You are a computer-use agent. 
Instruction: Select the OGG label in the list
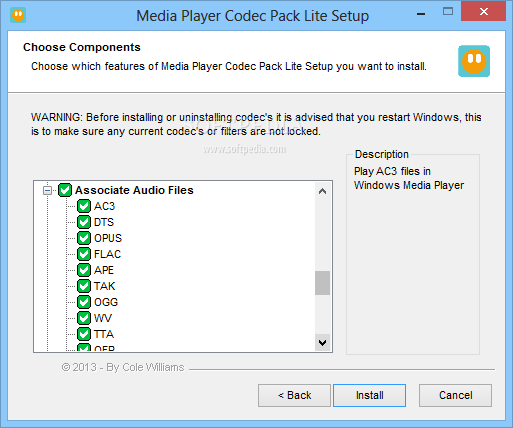(x=106, y=302)
